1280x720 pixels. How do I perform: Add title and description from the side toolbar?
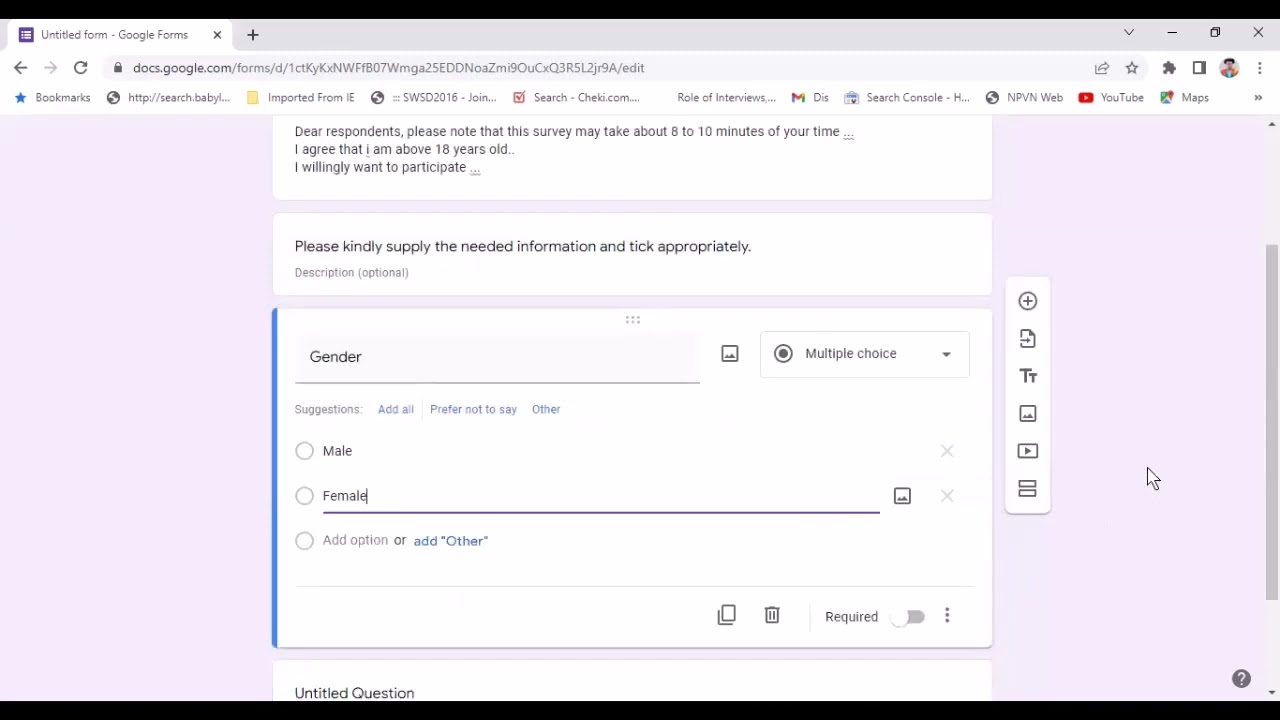pos(1028,376)
